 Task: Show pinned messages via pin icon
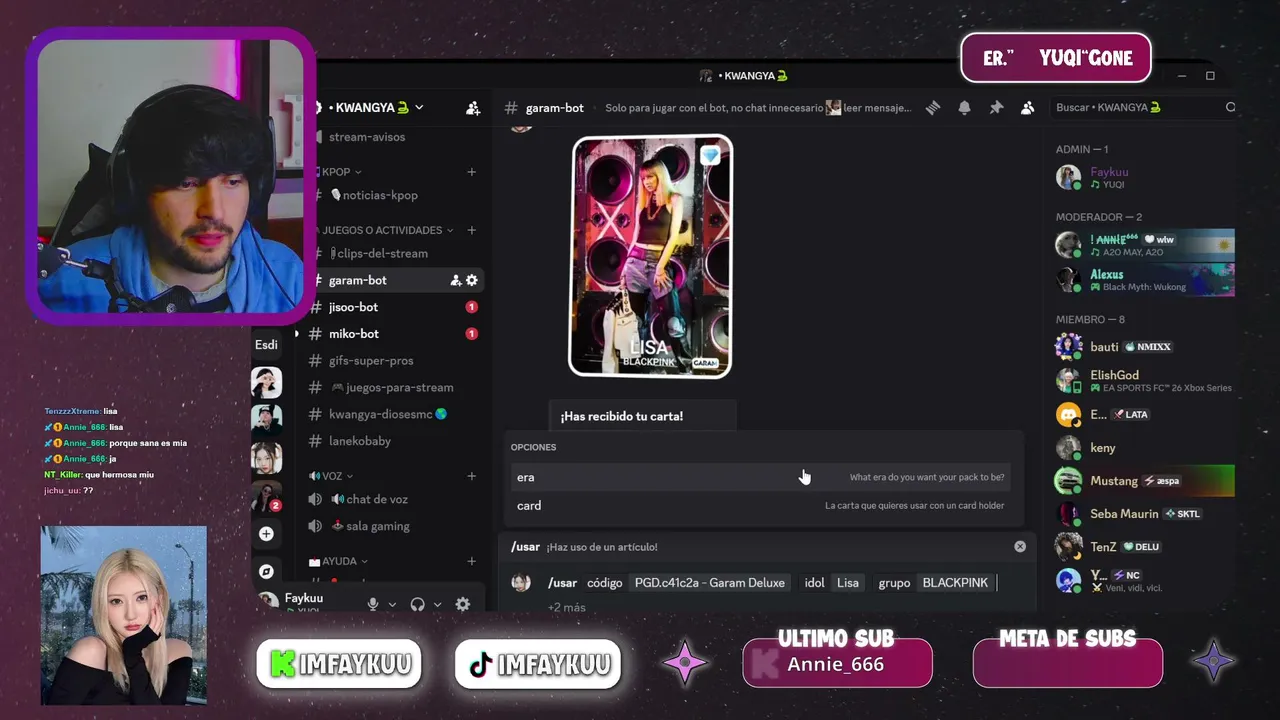pyautogui.click(x=996, y=108)
